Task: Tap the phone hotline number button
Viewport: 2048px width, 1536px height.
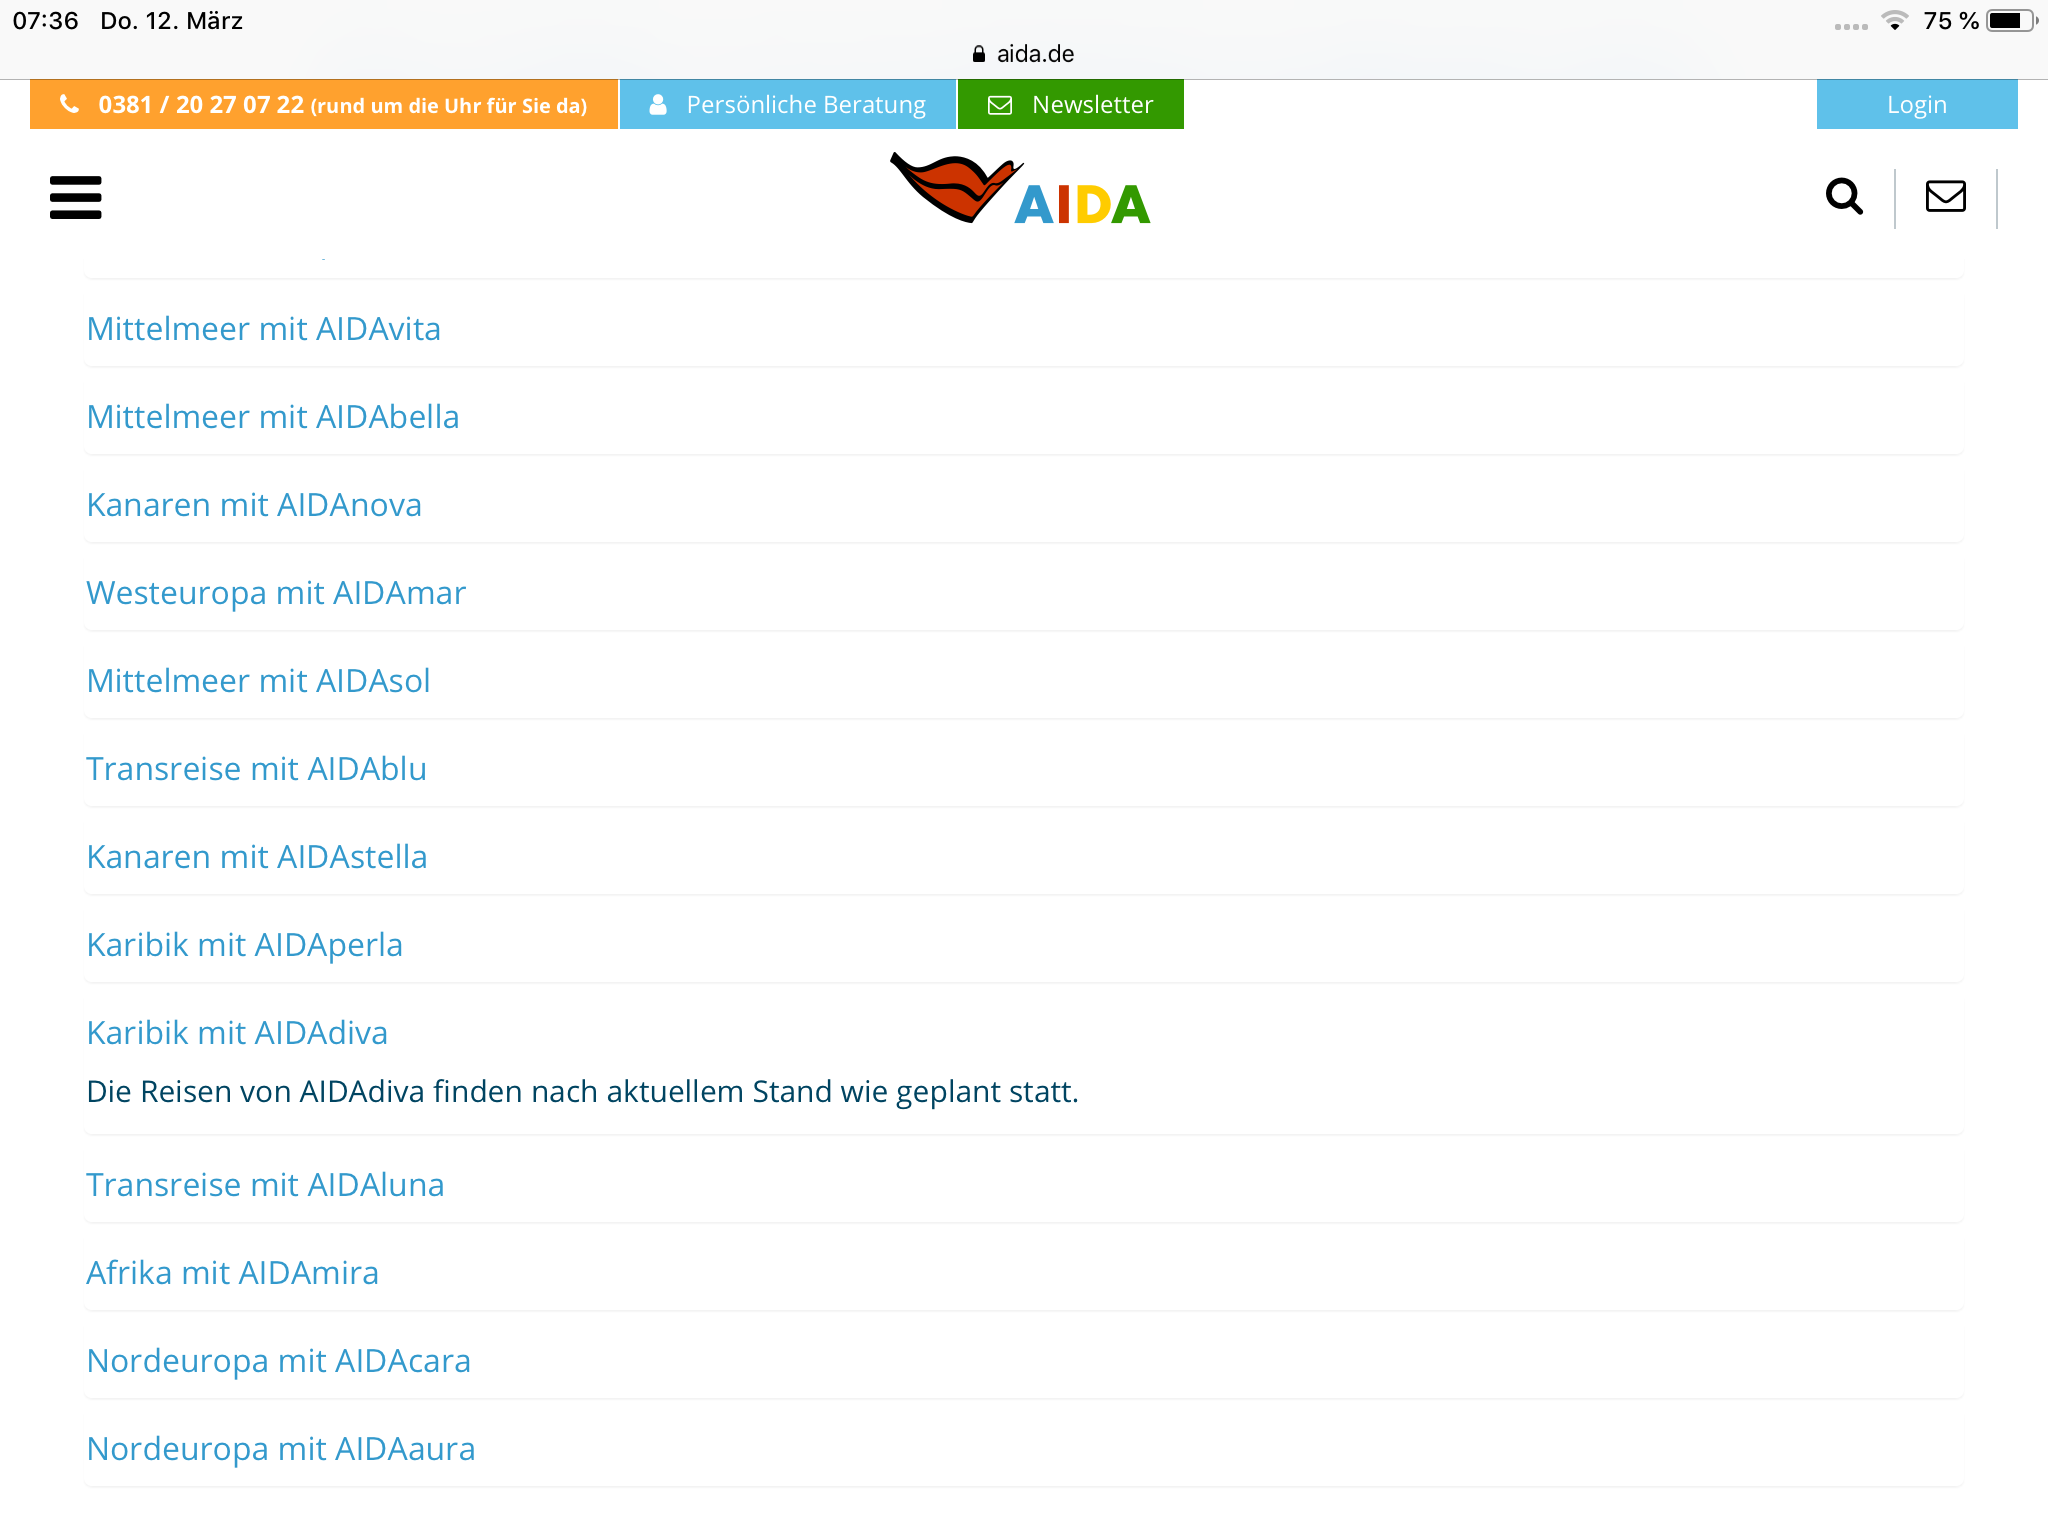Action: pyautogui.click(x=323, y=105)
